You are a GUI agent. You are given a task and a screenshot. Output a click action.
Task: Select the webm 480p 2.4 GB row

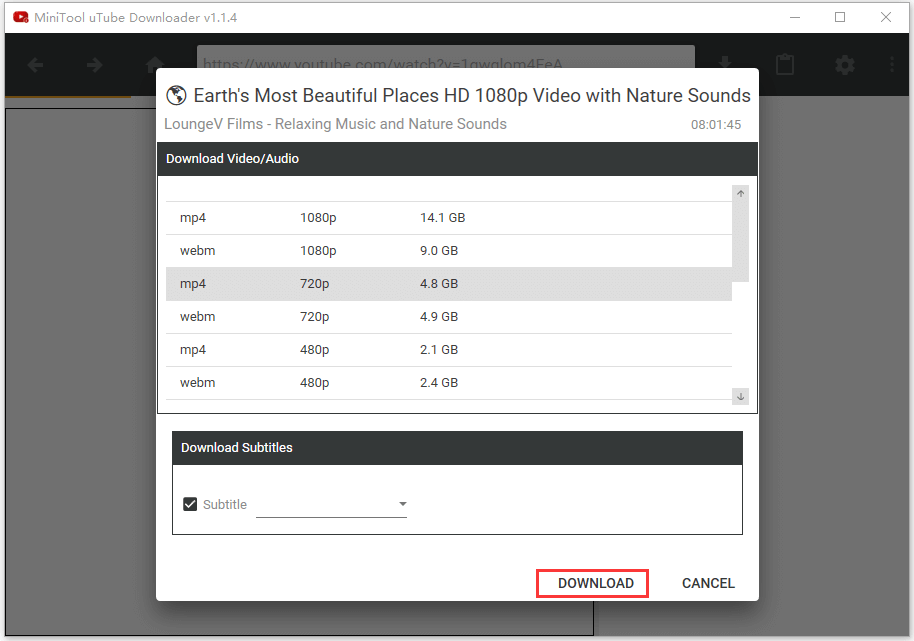[449, 383]
